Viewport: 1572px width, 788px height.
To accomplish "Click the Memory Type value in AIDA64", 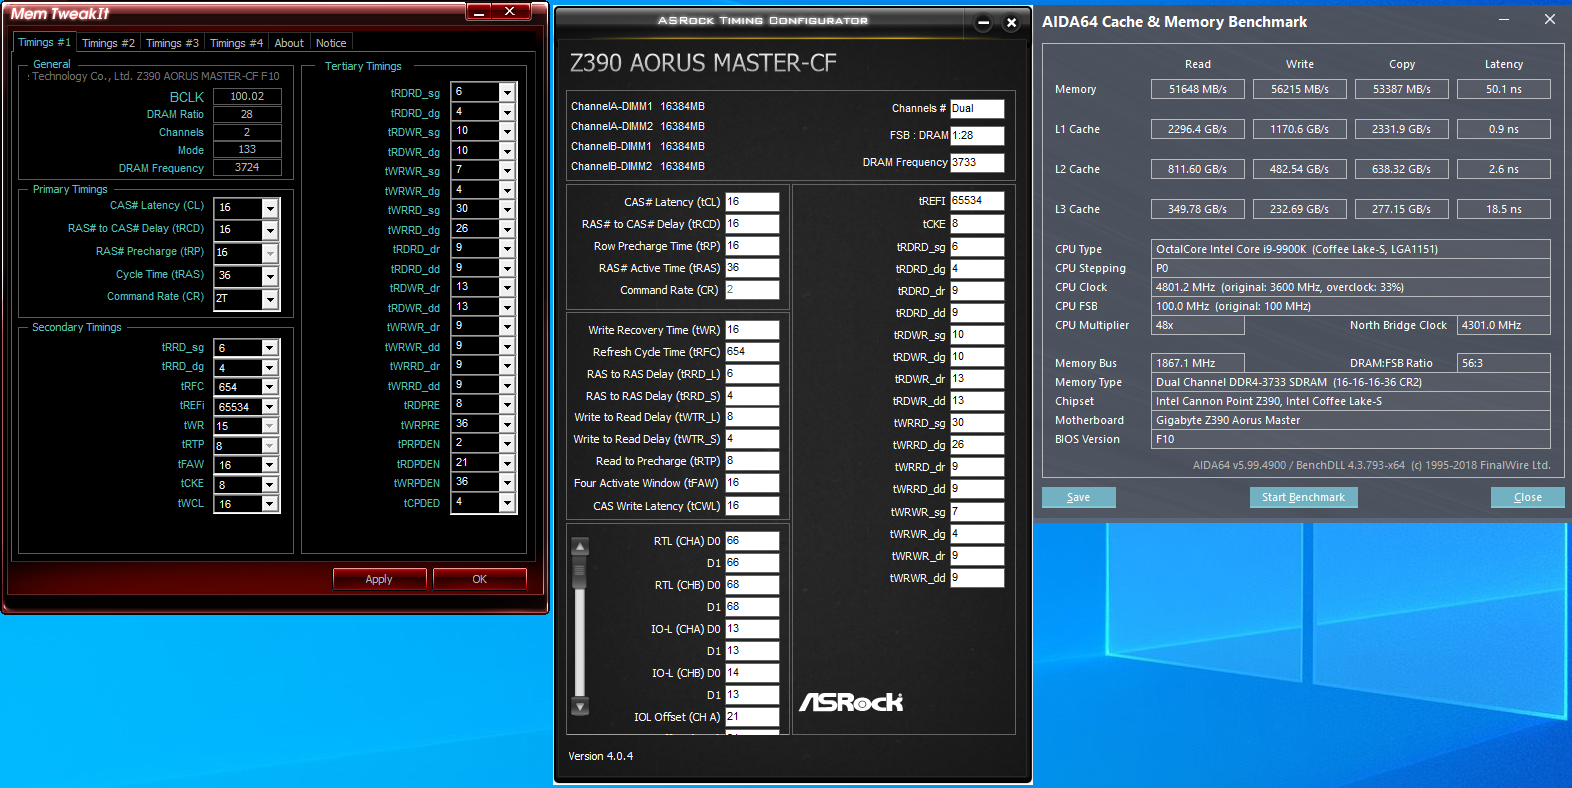I will 1351,382.
